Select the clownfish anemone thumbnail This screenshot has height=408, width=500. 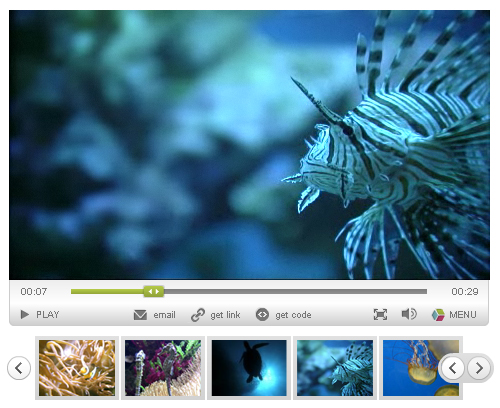point(77,368)
